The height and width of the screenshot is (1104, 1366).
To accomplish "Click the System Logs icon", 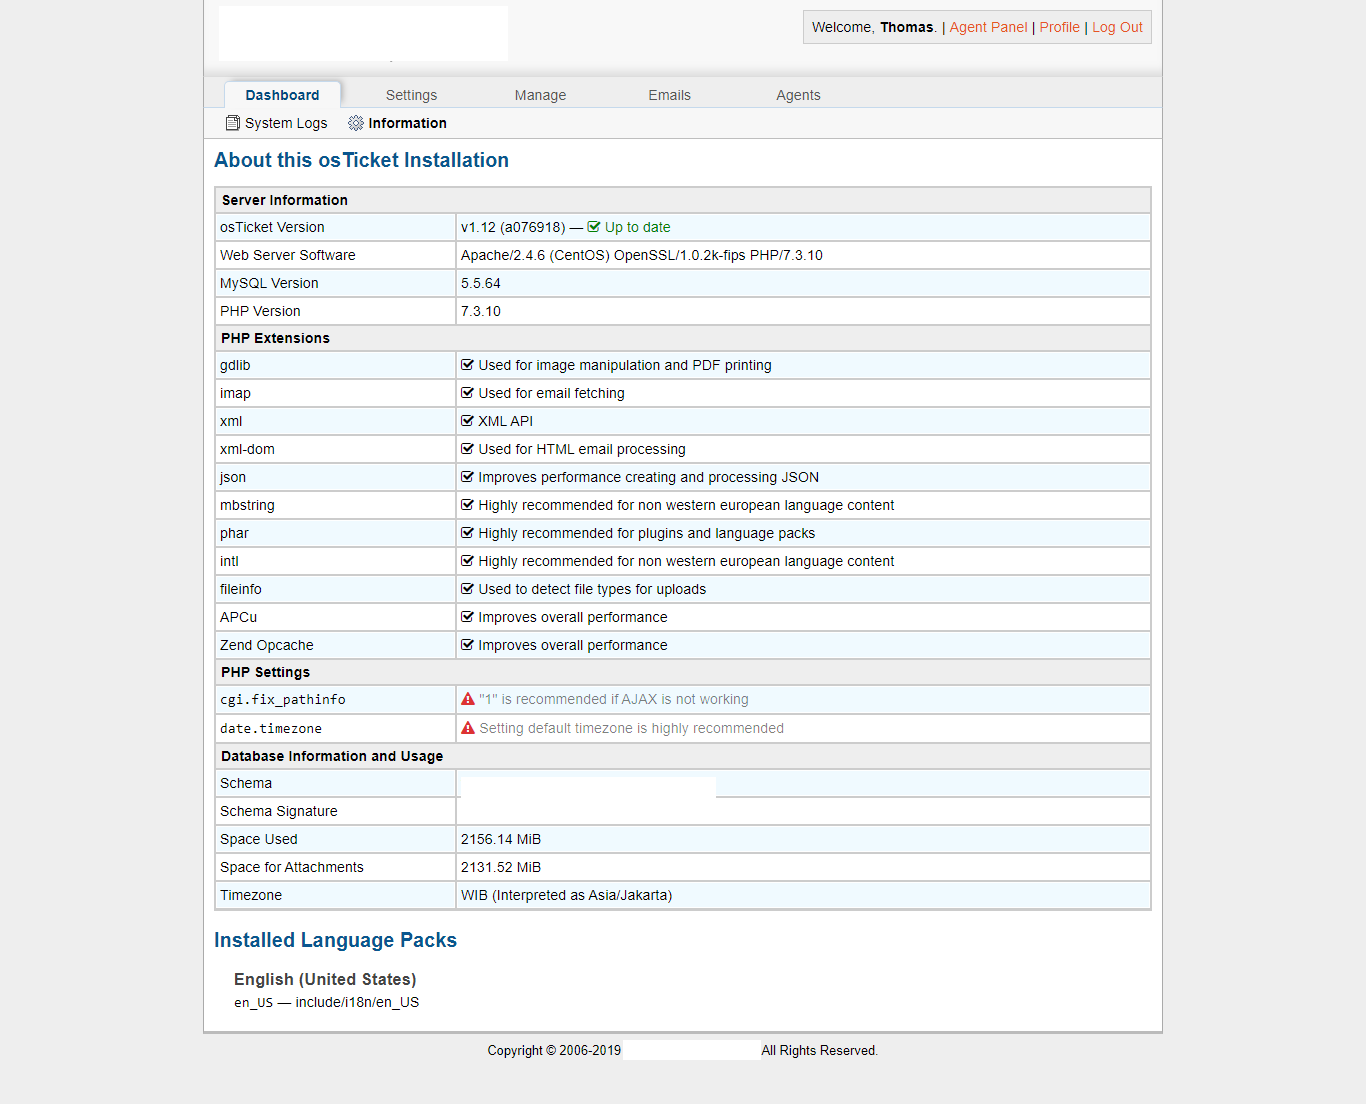I will [233, 123].
